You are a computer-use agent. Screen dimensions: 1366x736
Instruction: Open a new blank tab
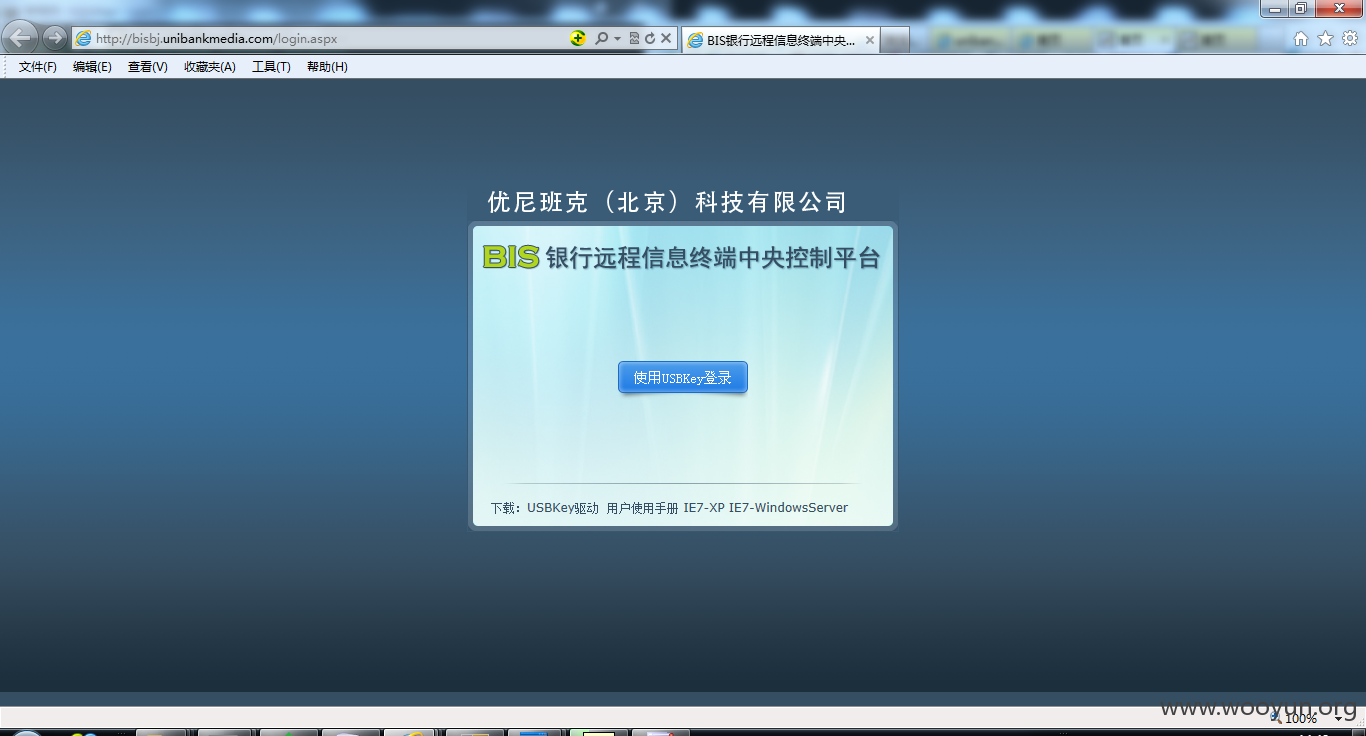pos(895,40)
